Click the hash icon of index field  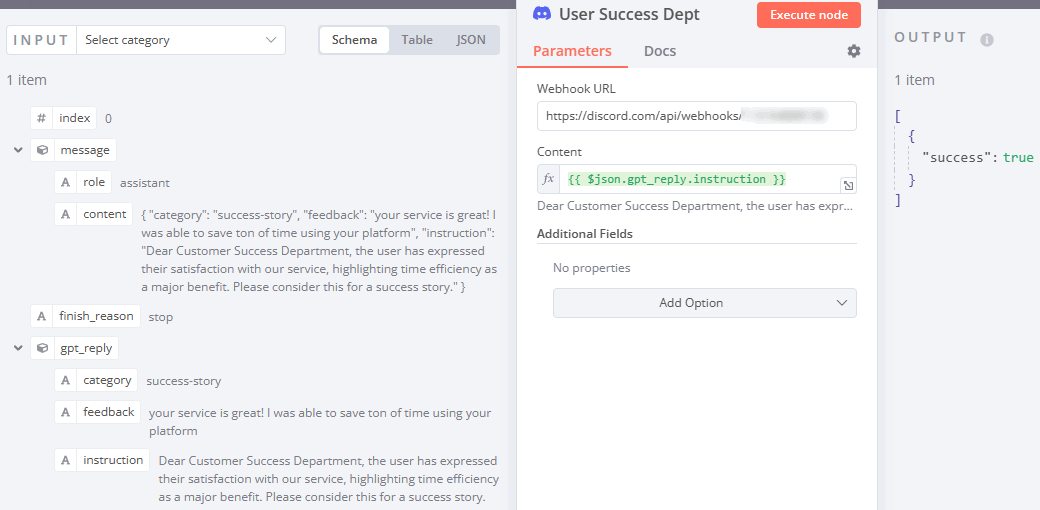pos(42,118)
